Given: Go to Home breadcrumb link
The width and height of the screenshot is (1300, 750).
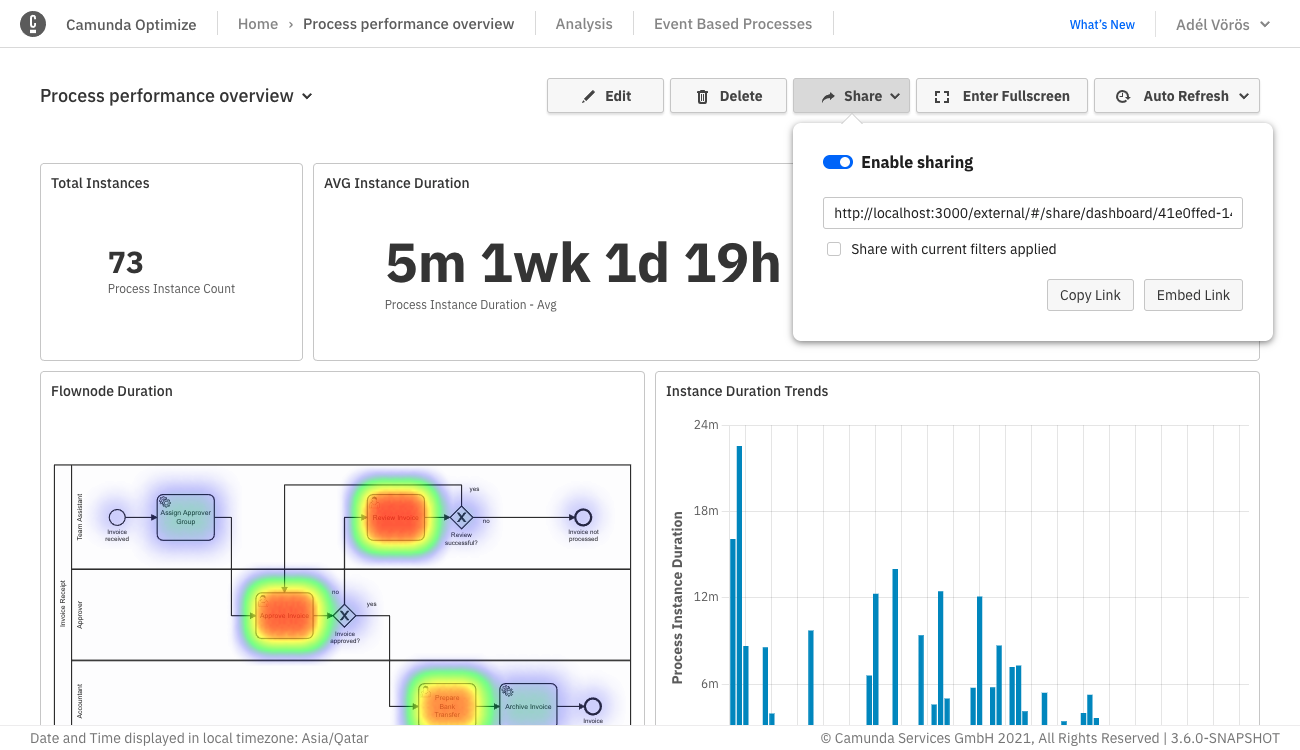Looking at the screenshot, I should [258, 24].
